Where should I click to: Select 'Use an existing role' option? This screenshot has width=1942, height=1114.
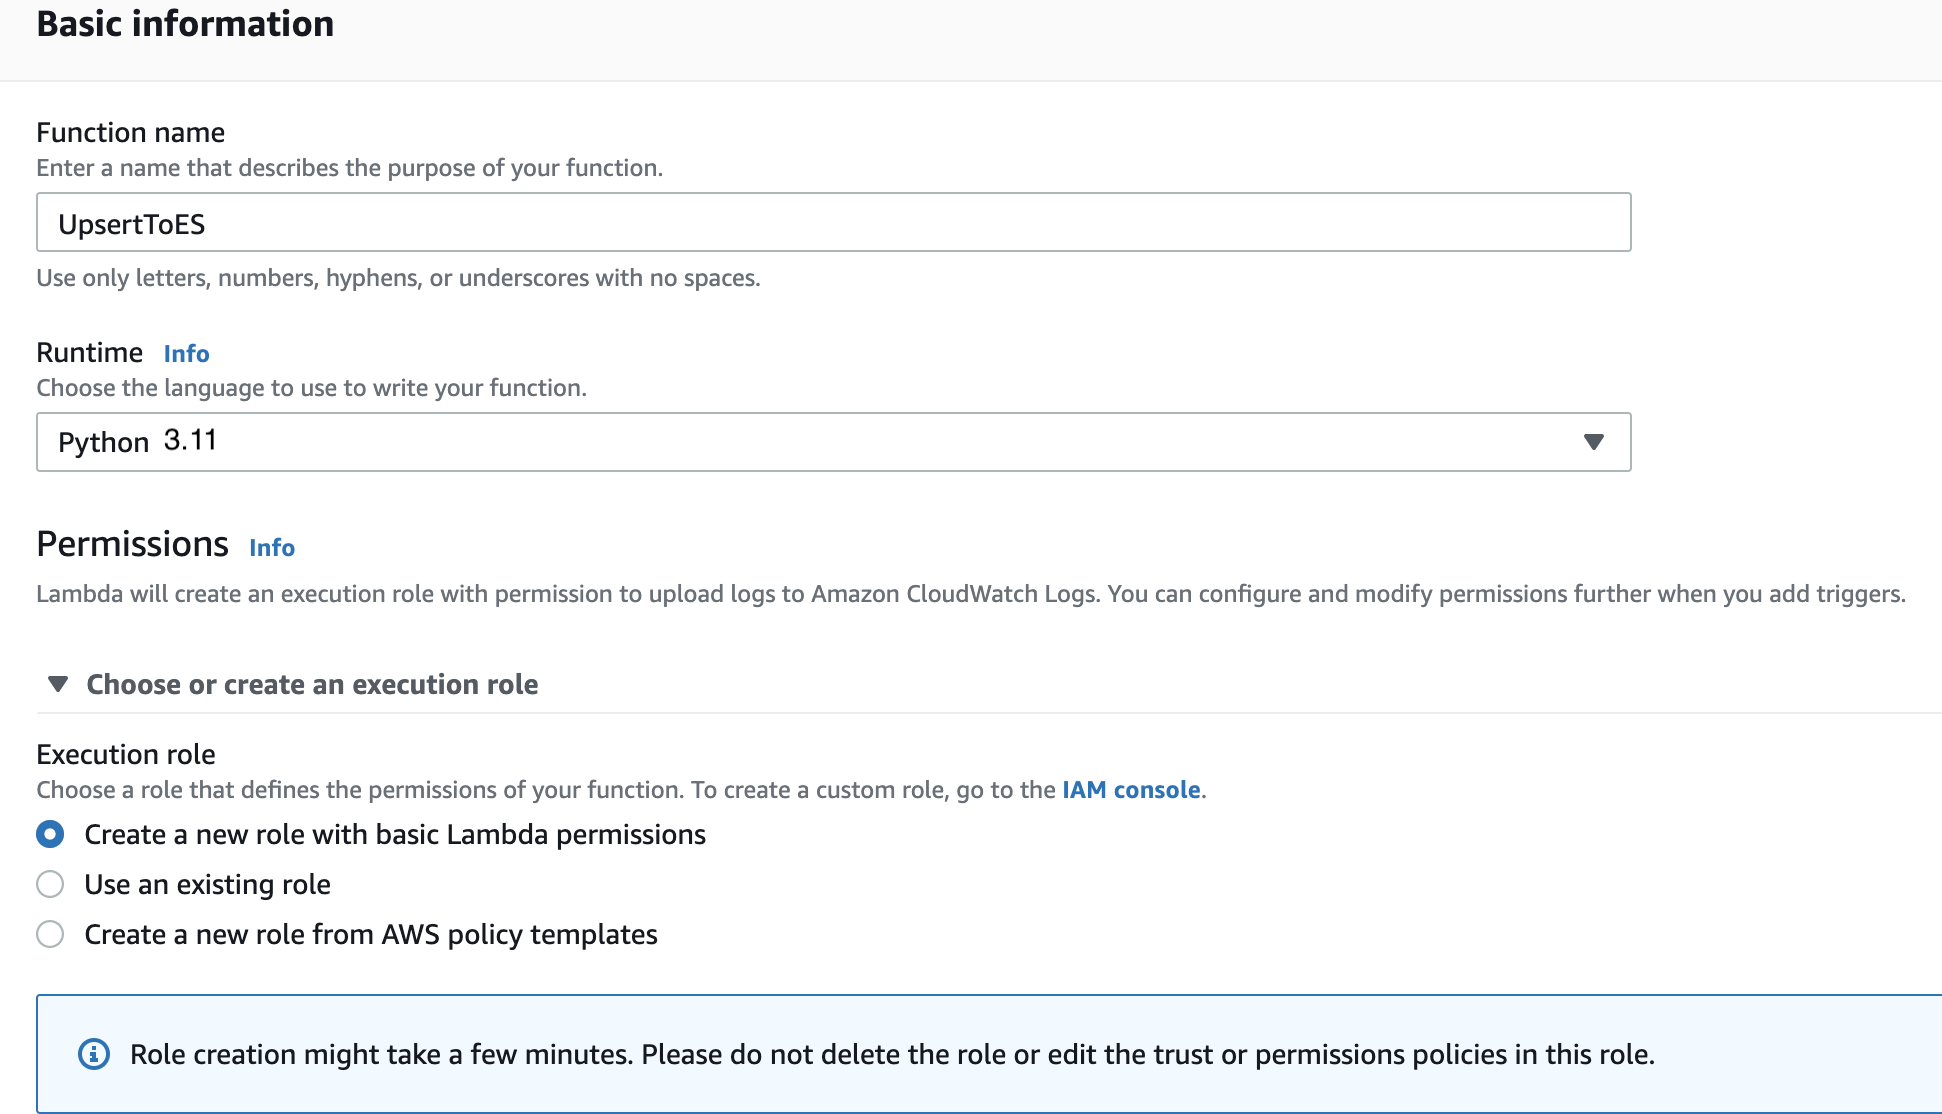50,884
